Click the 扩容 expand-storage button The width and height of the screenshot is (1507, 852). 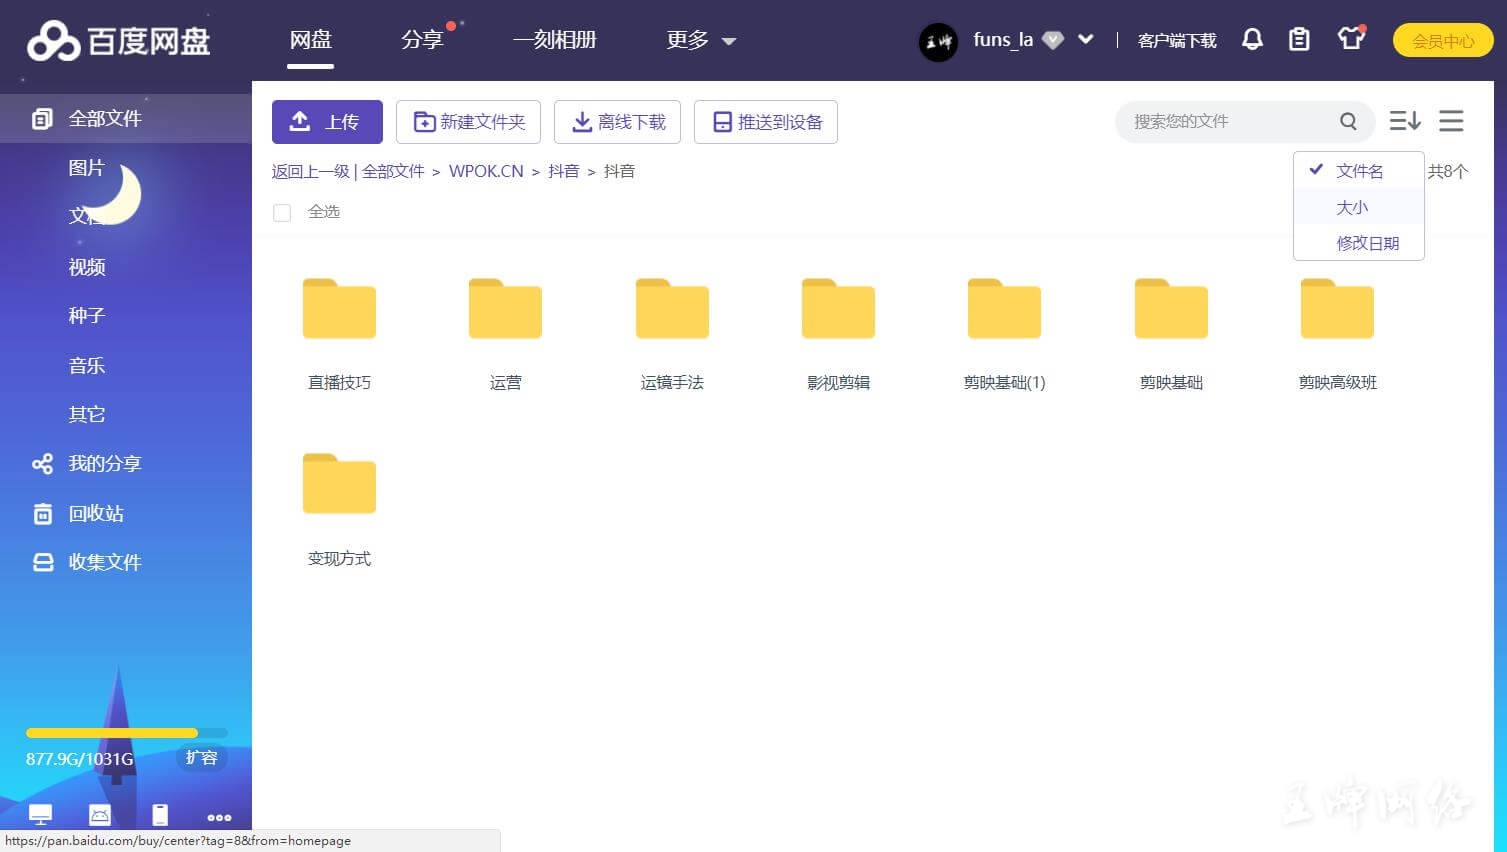click(x=202, y=758)
